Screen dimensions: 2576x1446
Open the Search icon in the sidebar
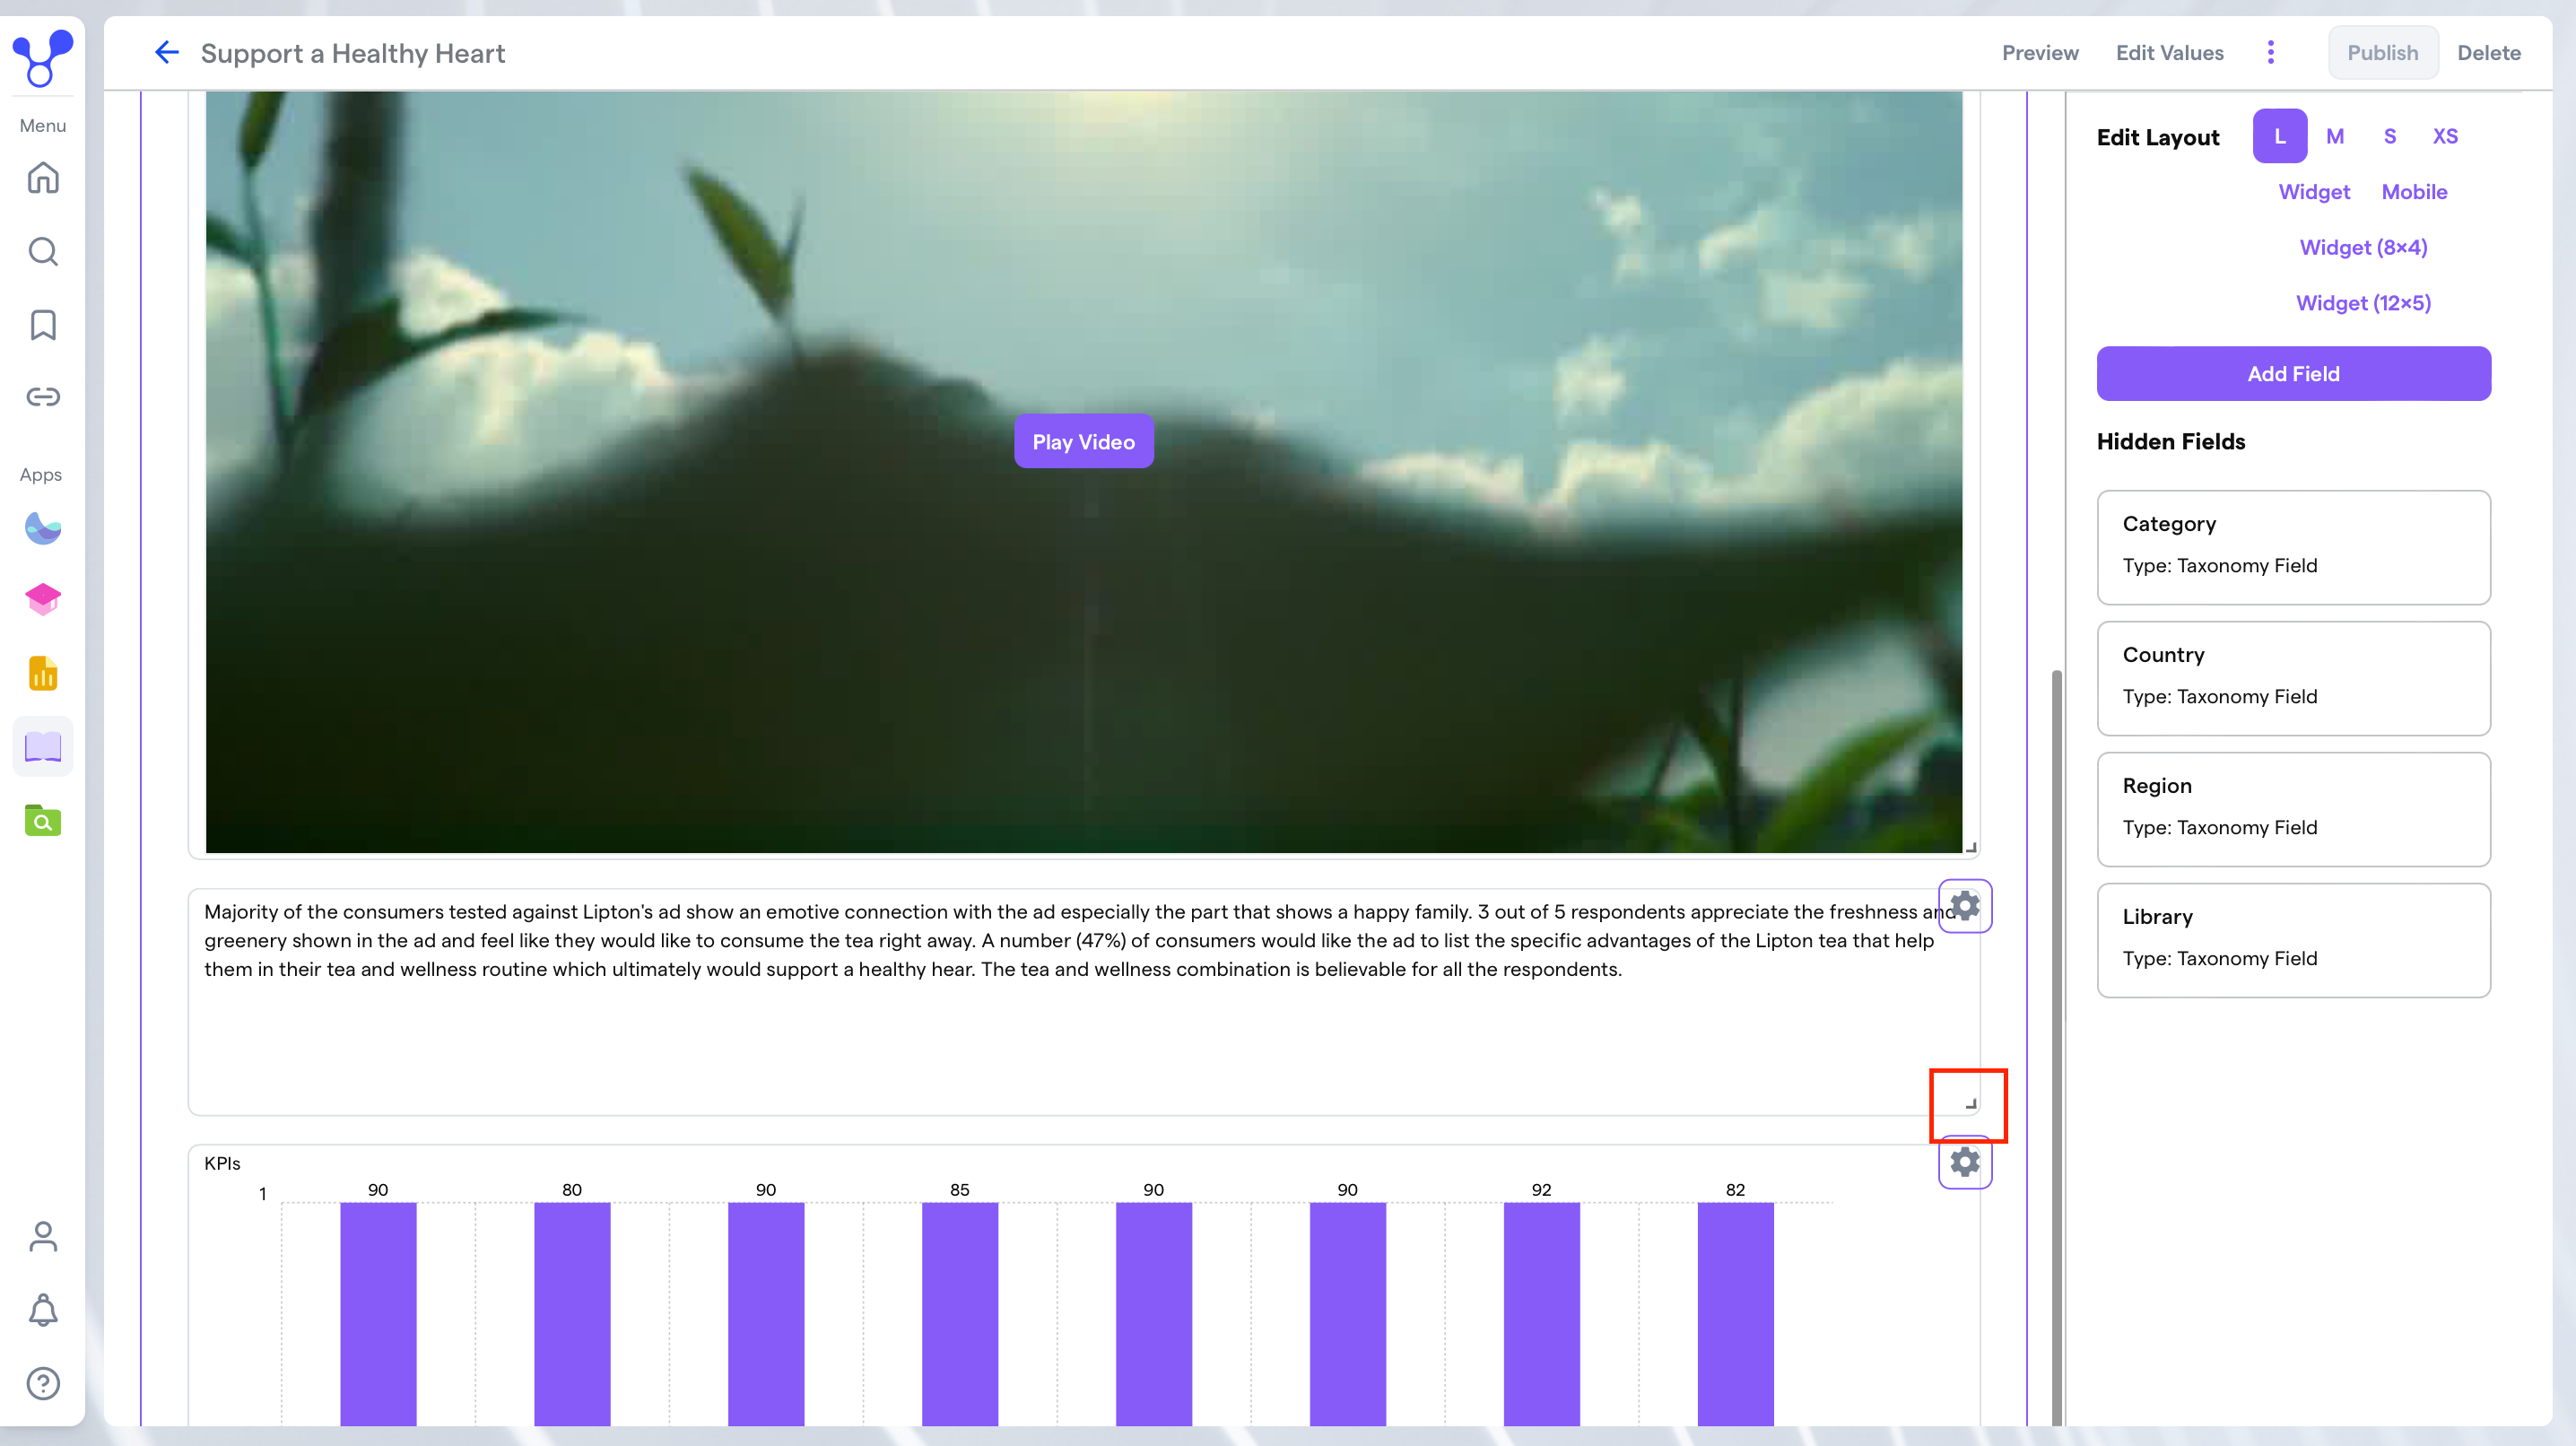coord(43,251)
